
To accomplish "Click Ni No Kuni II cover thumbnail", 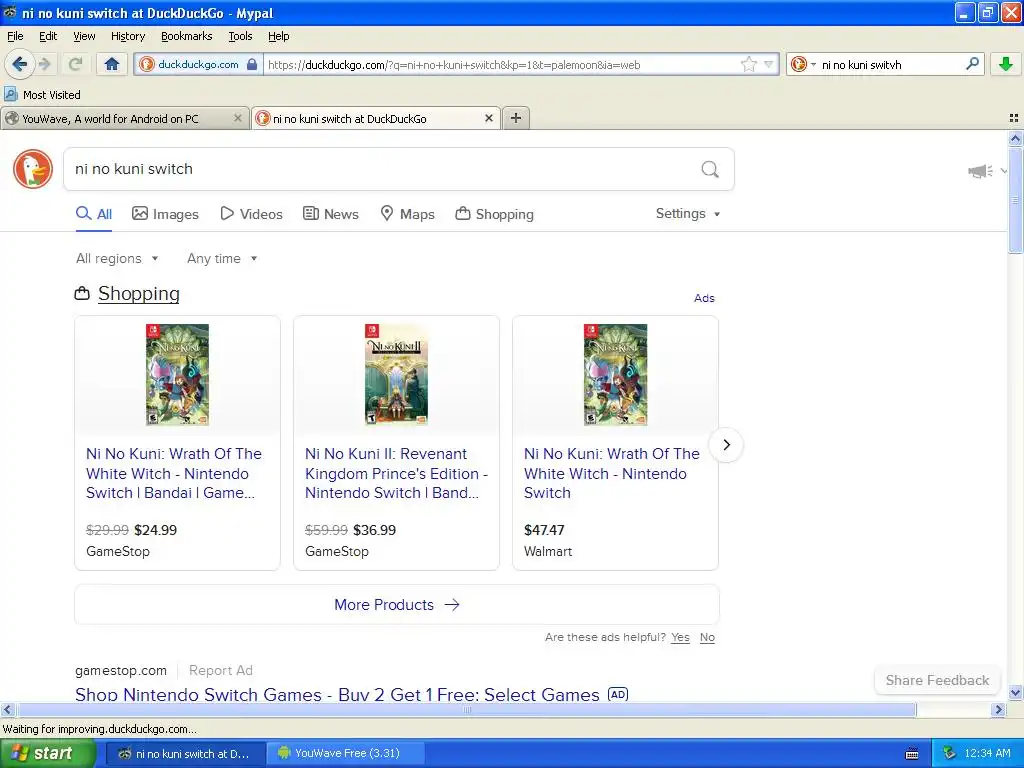I will 396,375.
